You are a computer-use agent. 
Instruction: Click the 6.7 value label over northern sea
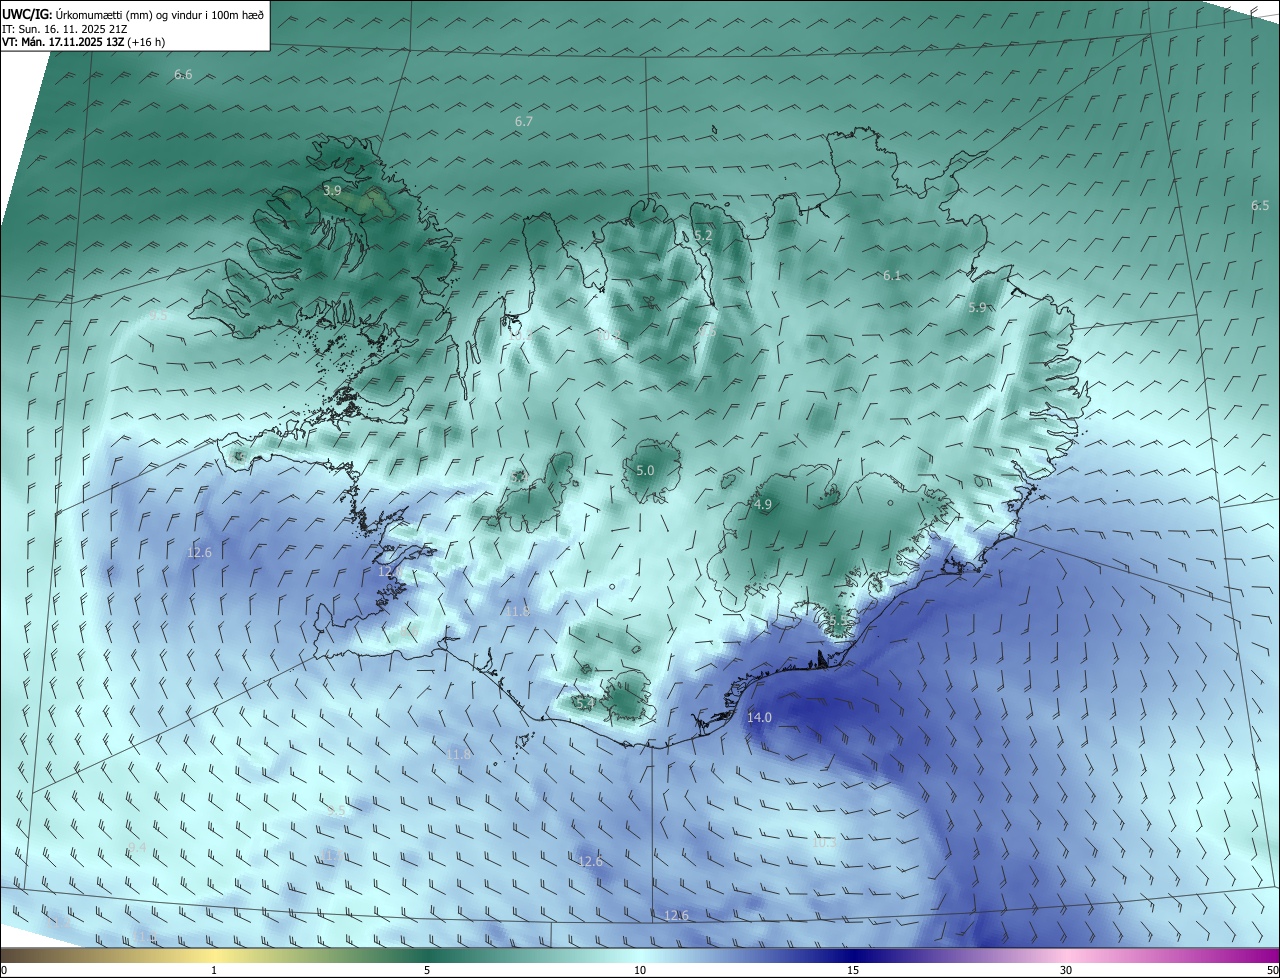tap(524, 121)
